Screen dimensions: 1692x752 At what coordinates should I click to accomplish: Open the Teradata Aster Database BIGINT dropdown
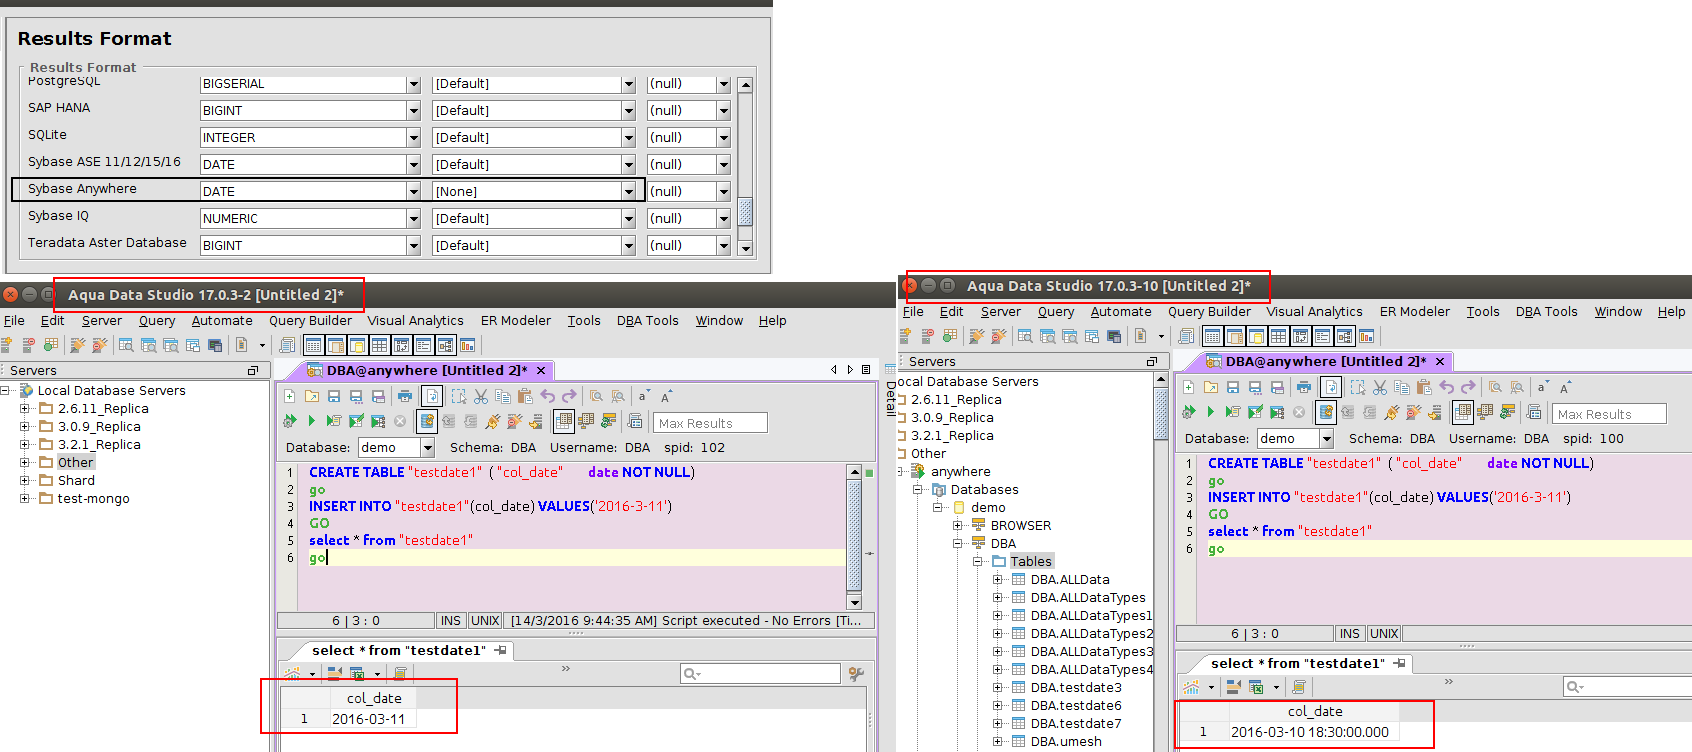[413, 246]
